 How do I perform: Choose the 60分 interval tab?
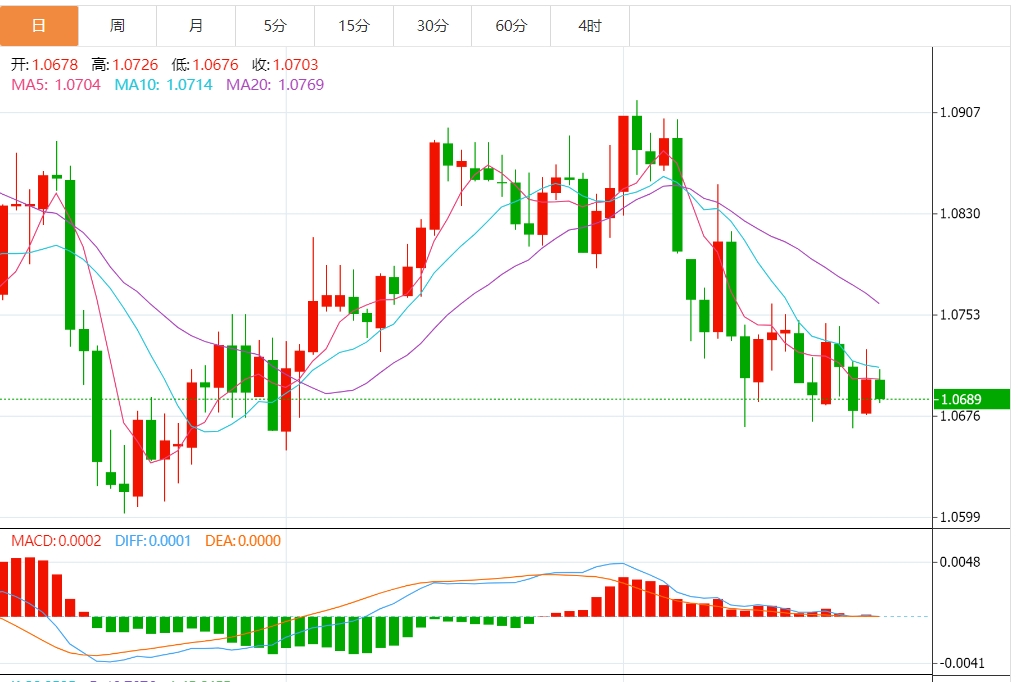tap(511, 26)
